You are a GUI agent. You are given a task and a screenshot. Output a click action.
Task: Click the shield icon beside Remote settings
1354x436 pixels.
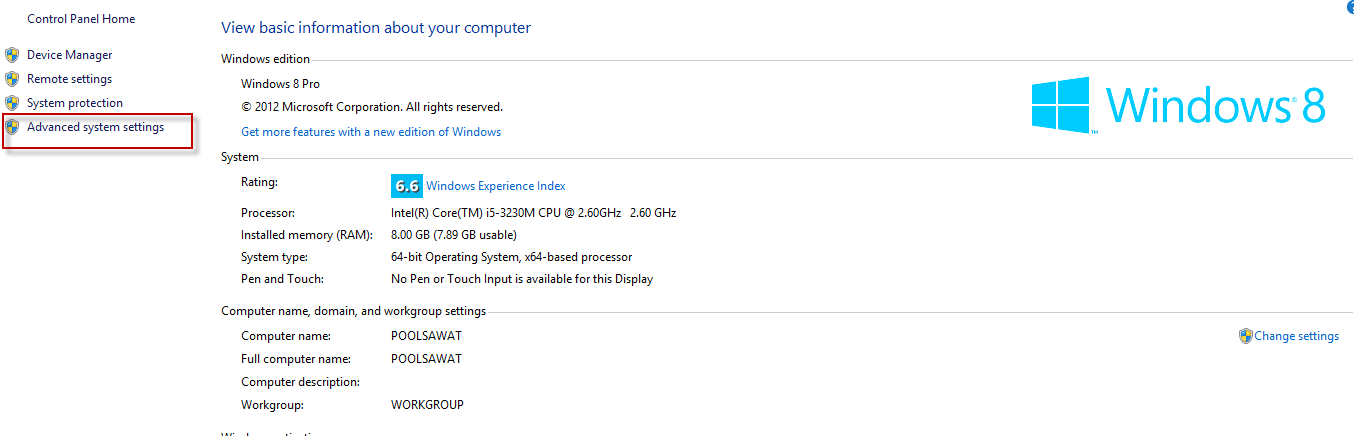click(12, 79)
